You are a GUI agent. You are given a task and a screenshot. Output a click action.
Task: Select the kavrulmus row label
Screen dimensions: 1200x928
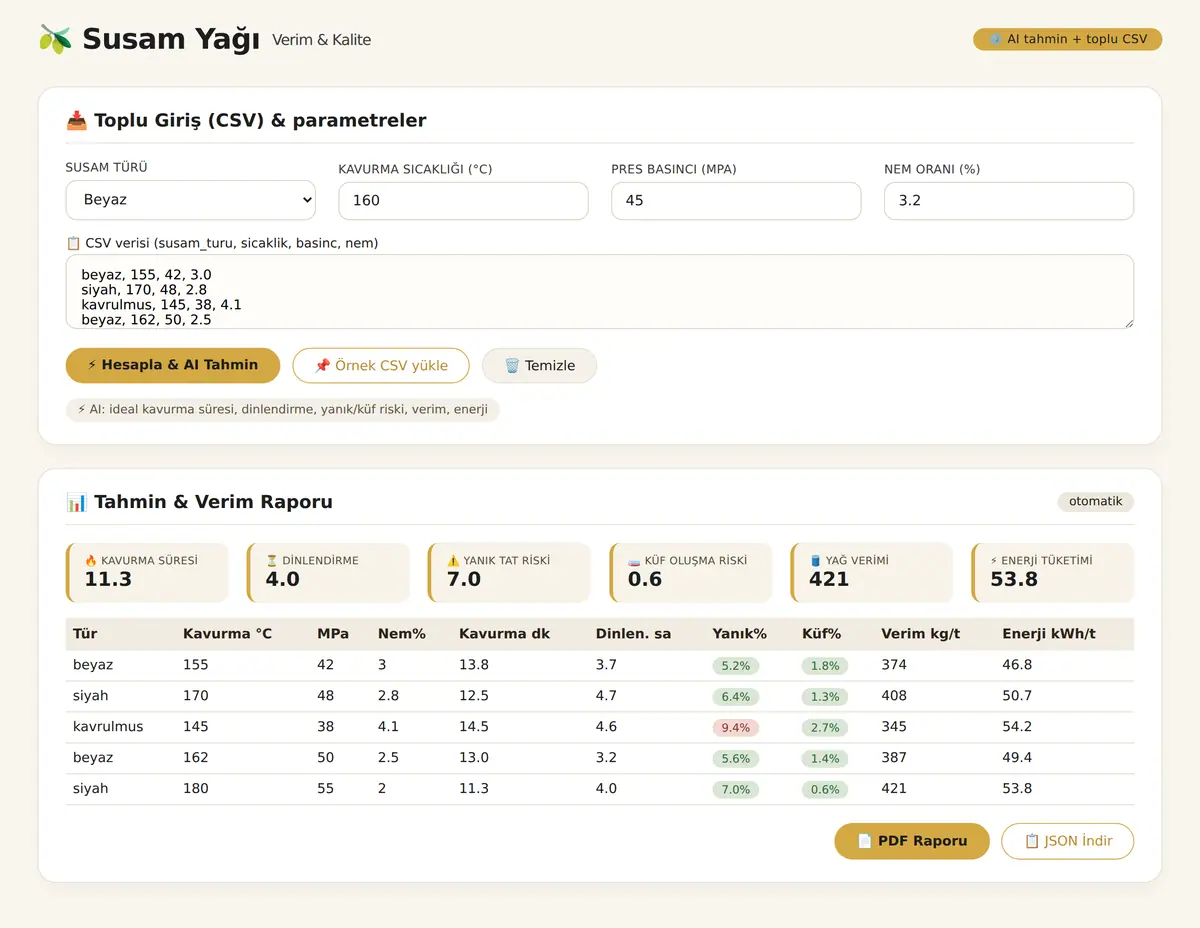pyautogui.click(x=108, y=727)
